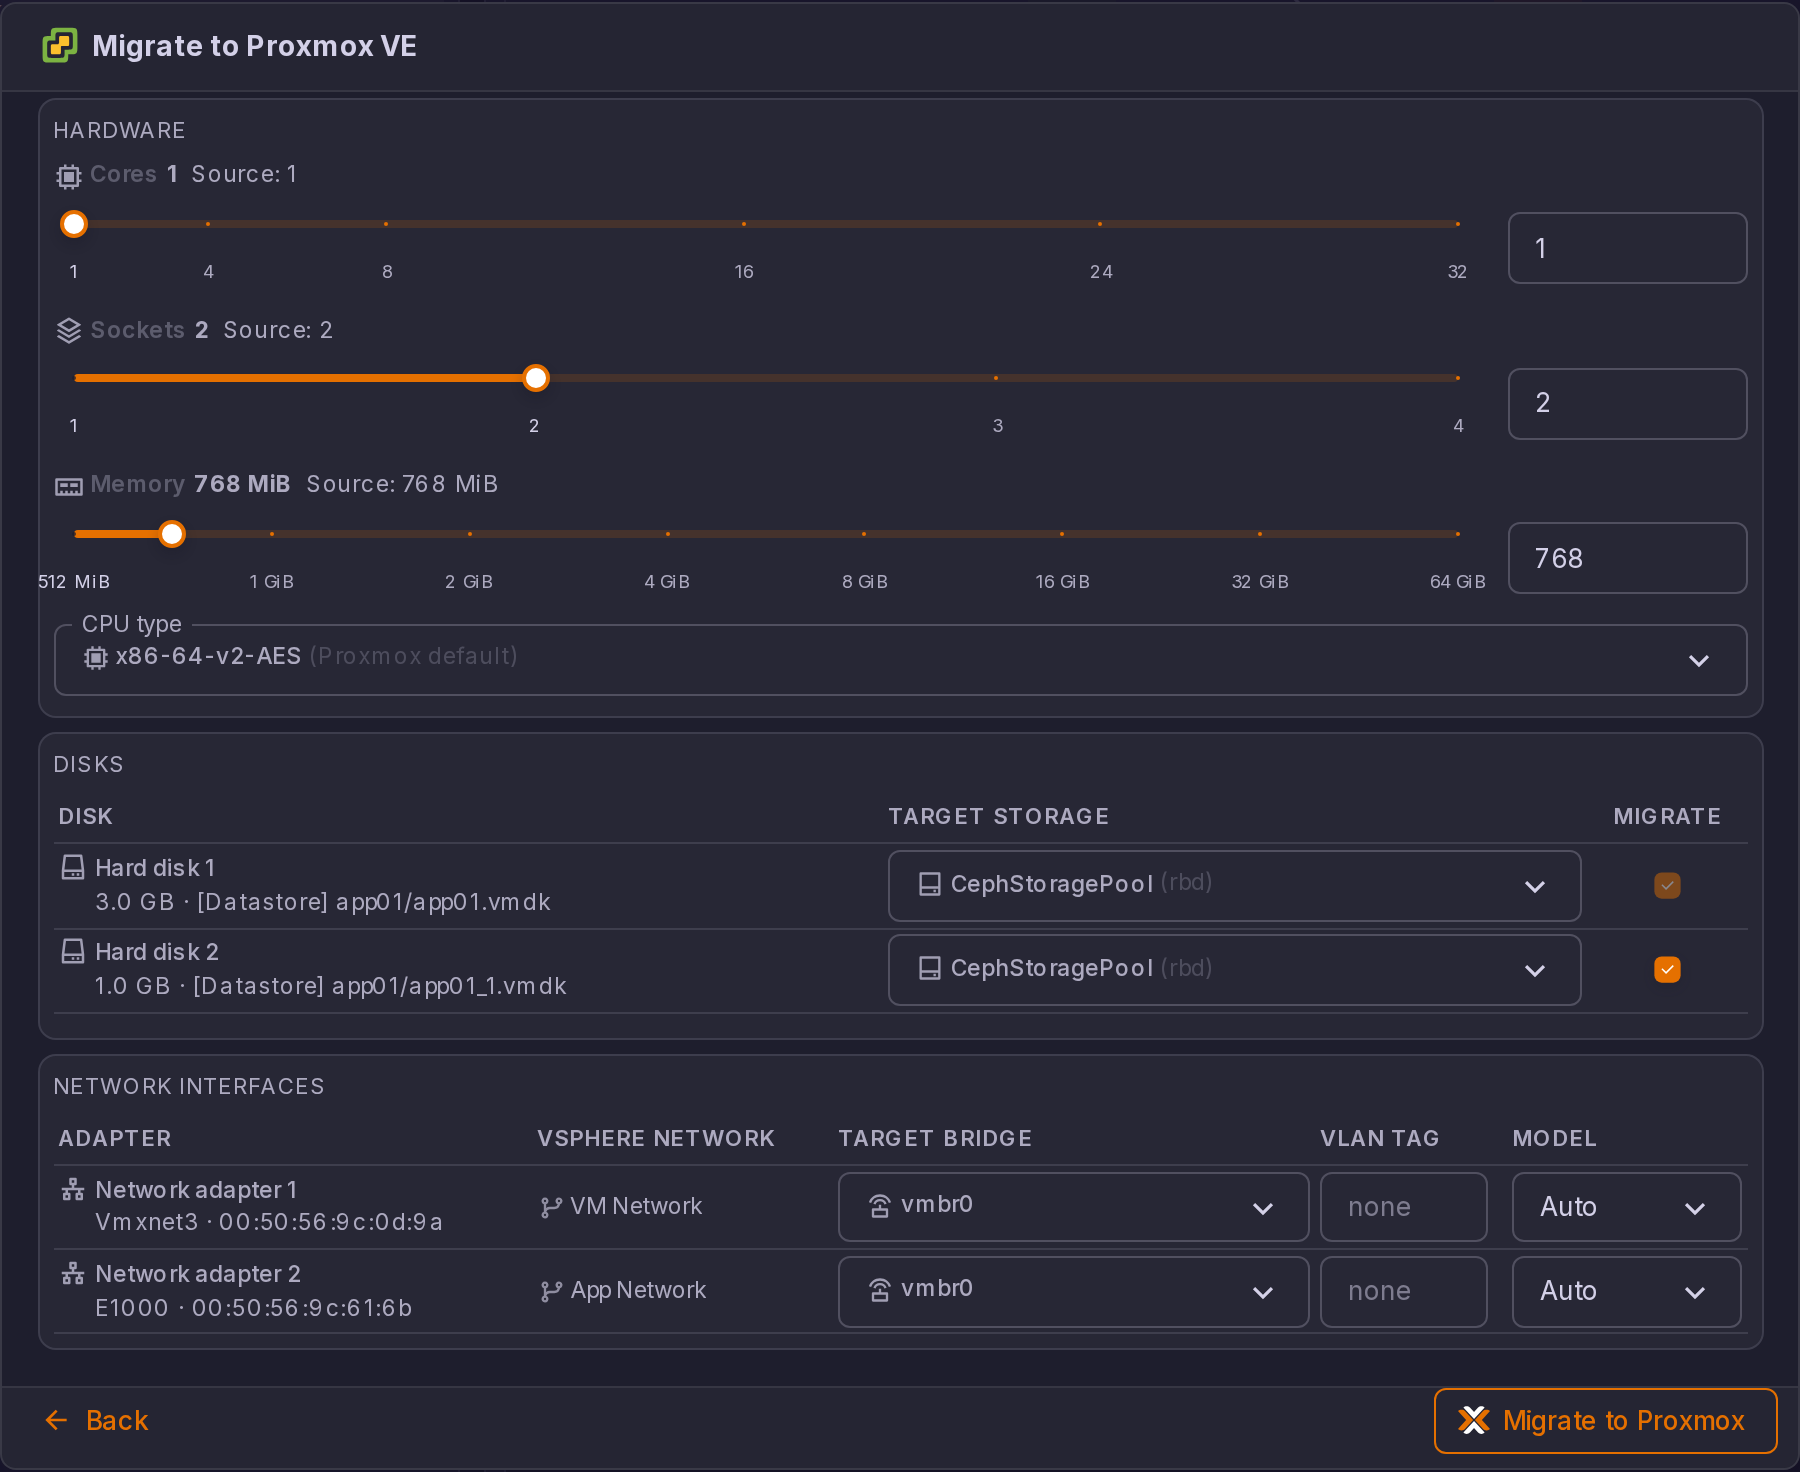Click the app01/app01_1.vmdk disk path text

[x=449, y=986]
